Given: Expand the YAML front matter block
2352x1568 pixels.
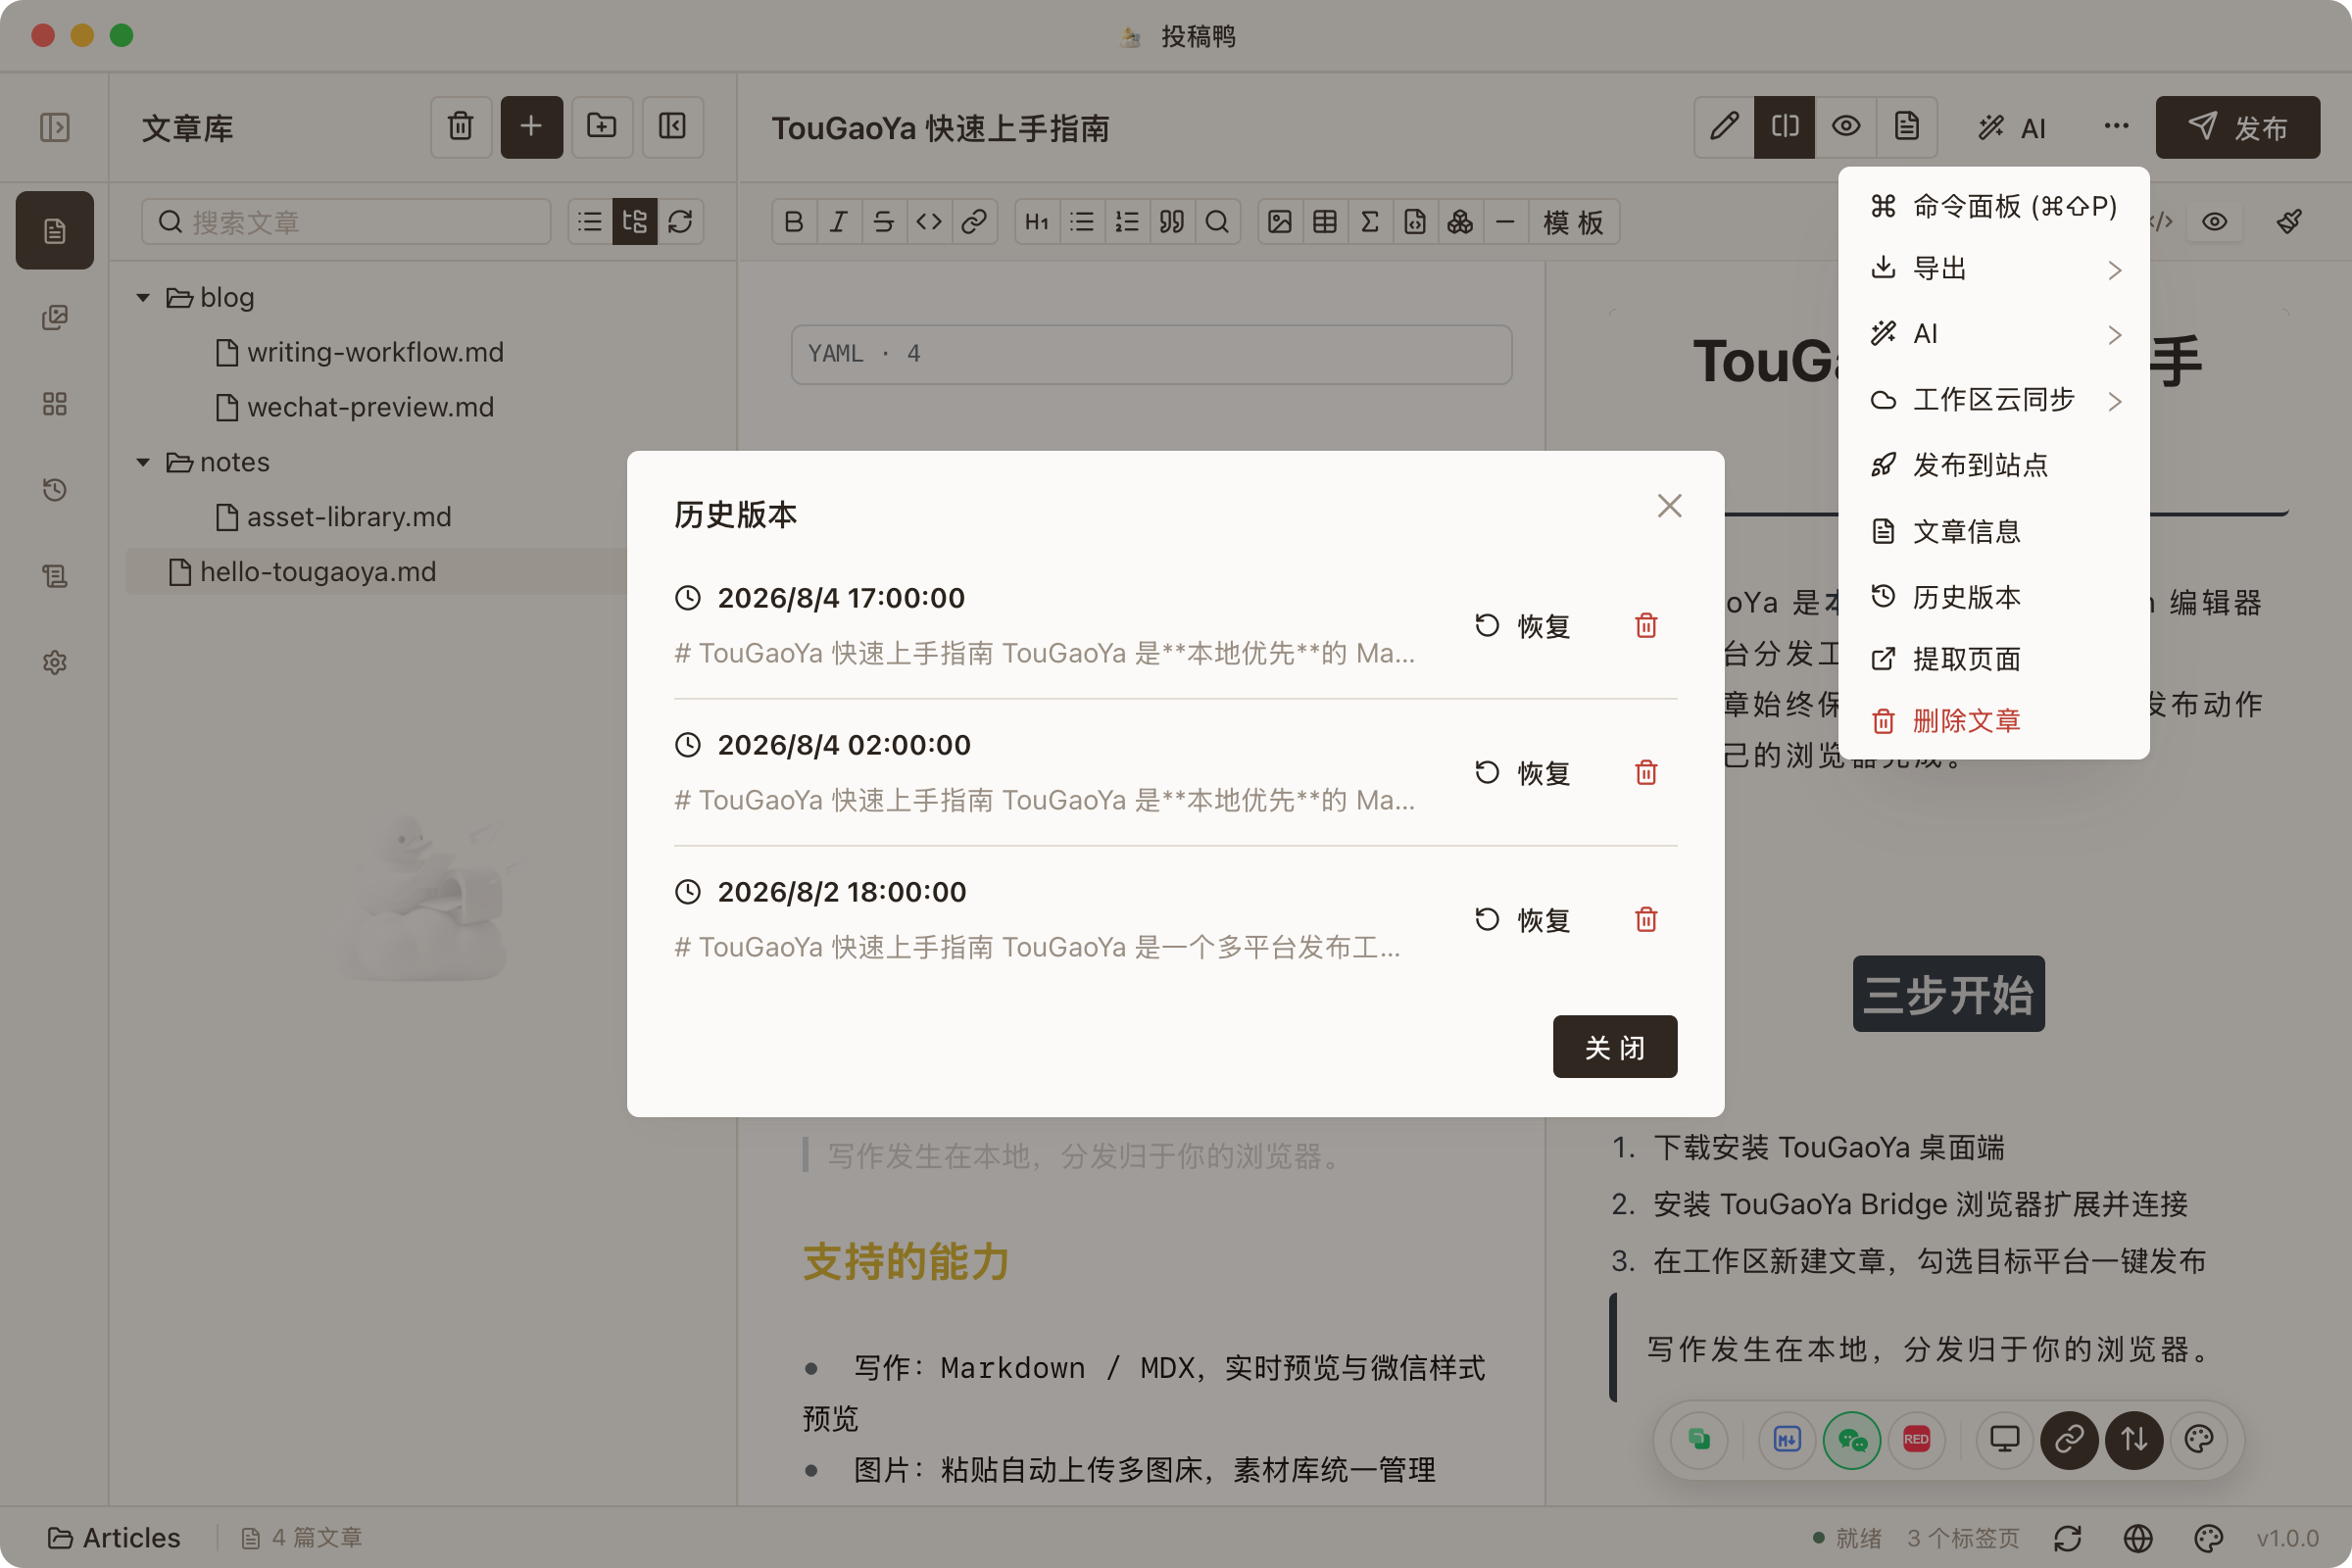Looking at the screenshot, I should click(x=1151, y=354).
